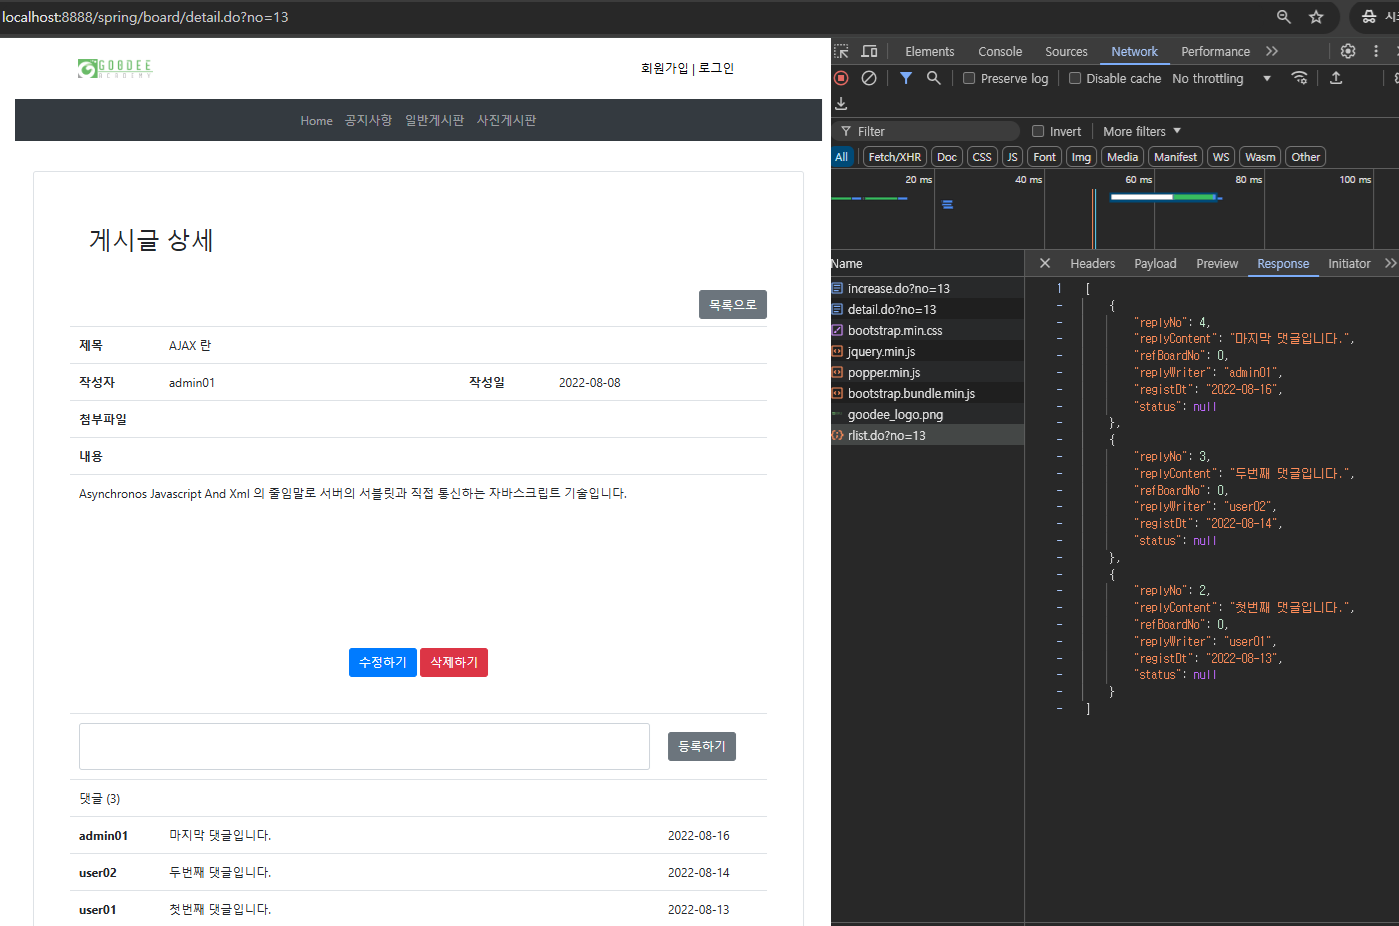1399x926 pixels.
Task: Stop recording the network log
Action: point(841,78)
